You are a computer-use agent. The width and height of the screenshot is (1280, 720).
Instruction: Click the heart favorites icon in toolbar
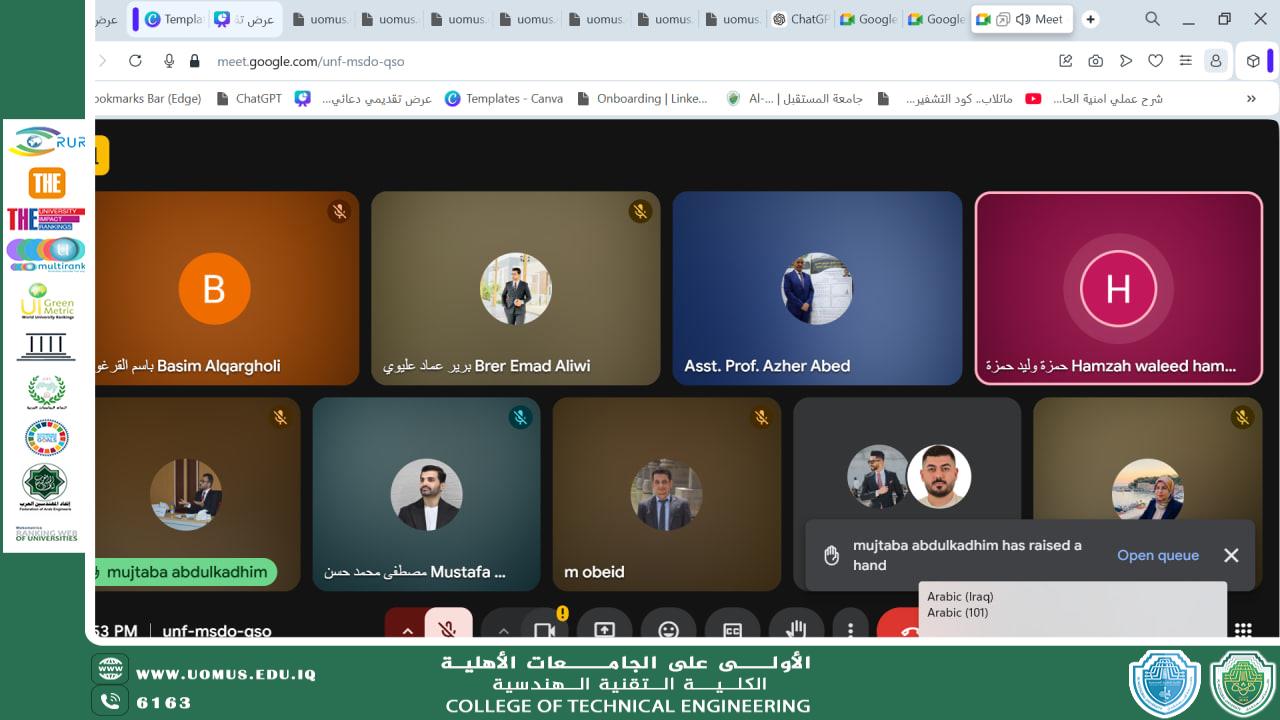click(x=1155, y=61)
